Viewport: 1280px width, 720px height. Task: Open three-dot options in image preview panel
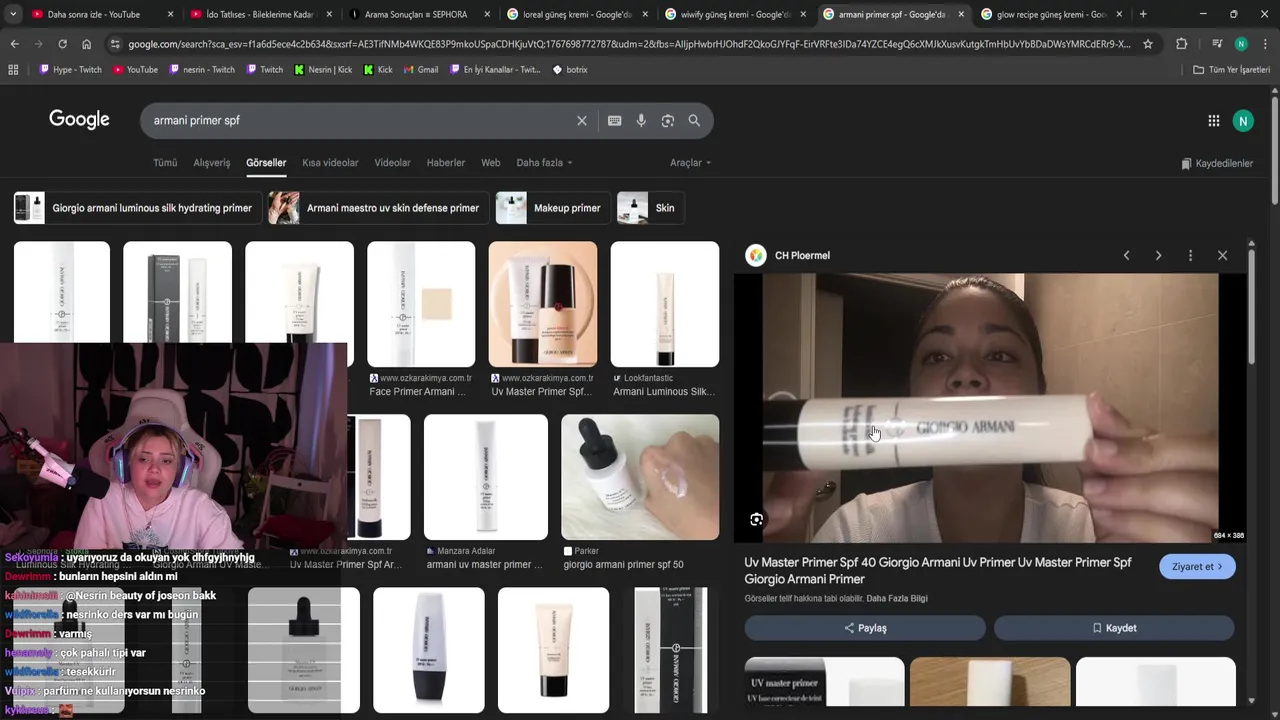(x=1190, y=256)
